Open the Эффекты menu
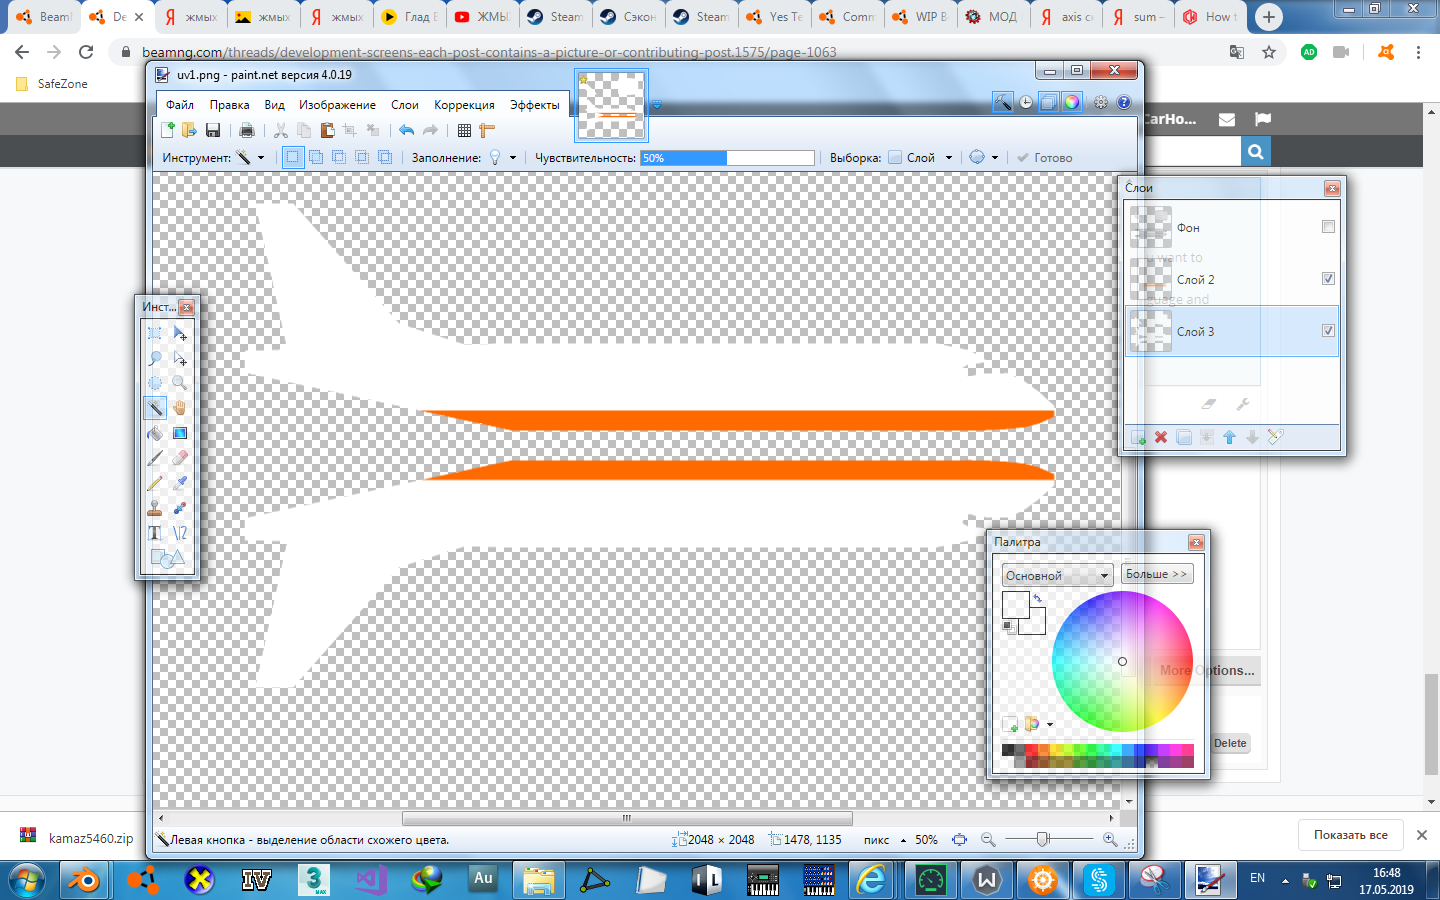 pyautogui.click(x=535, y=105)
